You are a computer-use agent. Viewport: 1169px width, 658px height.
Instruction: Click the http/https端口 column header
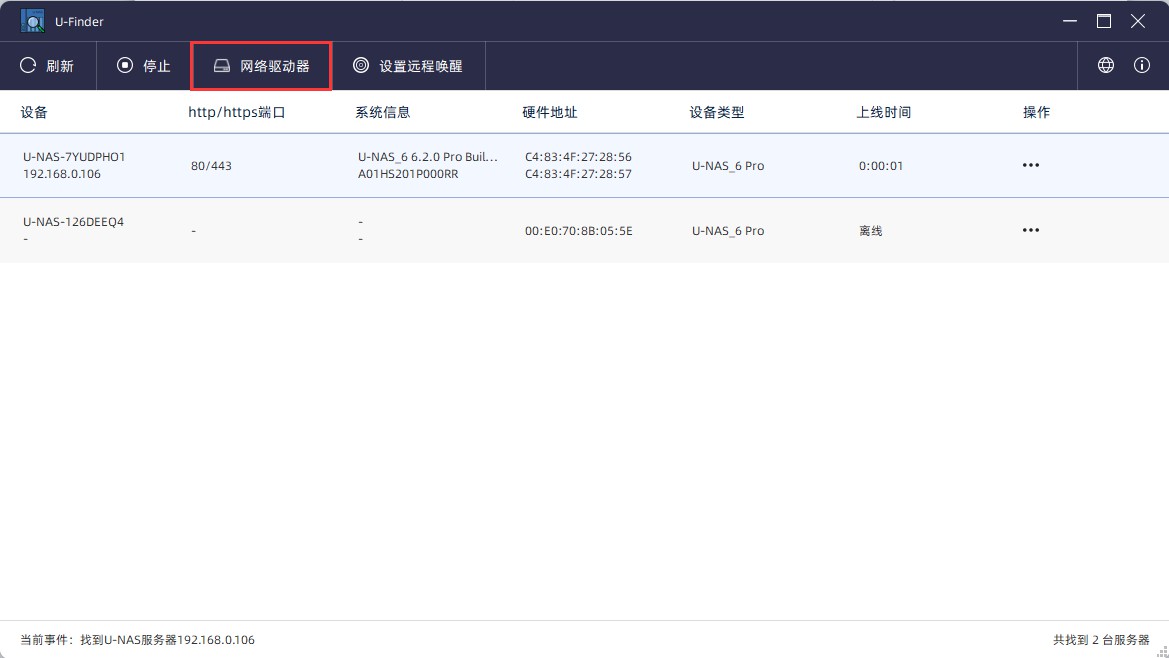[x=237, y=113]
